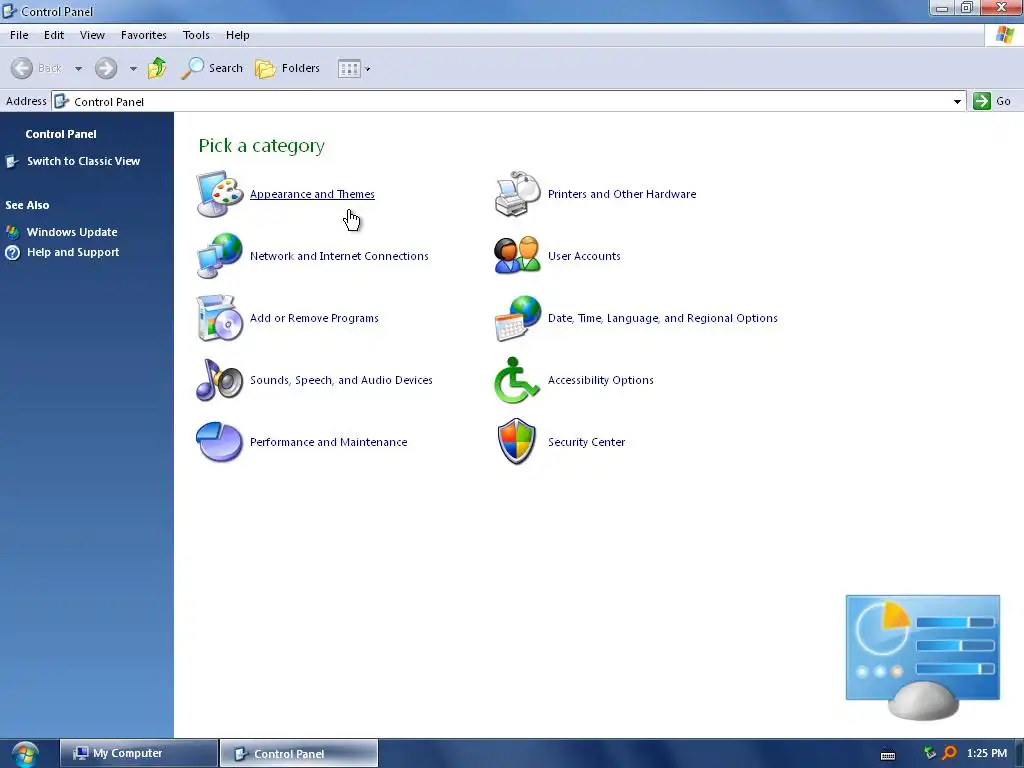Open the User Accounts link
Image resolution: width=1024 pixels, height=768 pixels.
[x=584, y=256]
